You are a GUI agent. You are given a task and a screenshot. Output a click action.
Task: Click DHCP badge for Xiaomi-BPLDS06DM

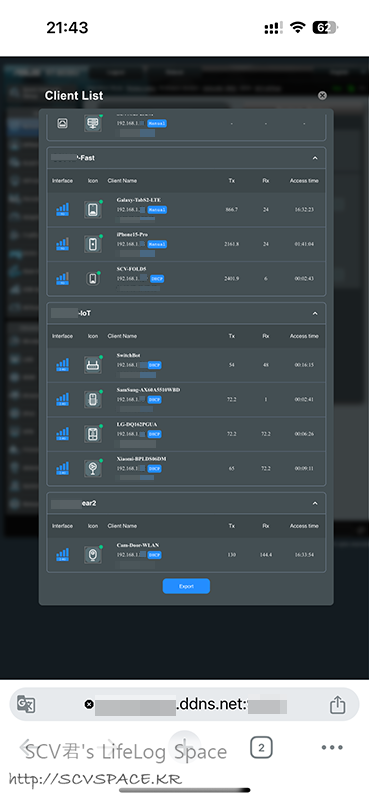coord(155,468)
